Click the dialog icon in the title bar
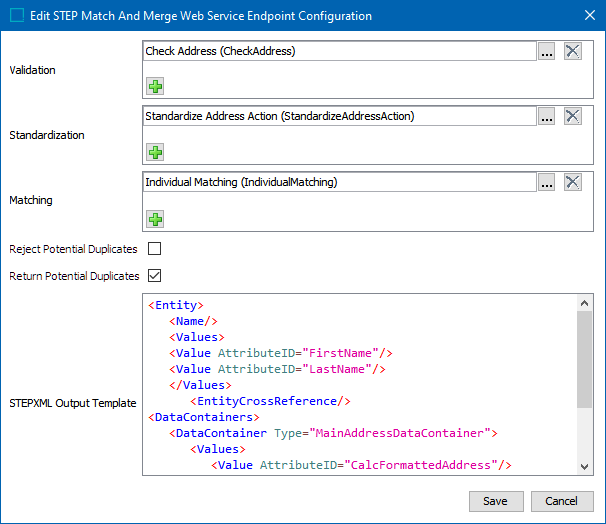The image size is (606, 524). (17, 16)
